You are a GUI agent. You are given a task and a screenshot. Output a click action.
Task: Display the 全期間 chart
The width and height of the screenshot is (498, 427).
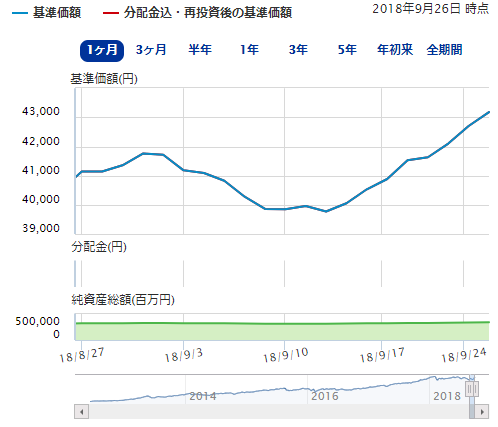(444, 50)
